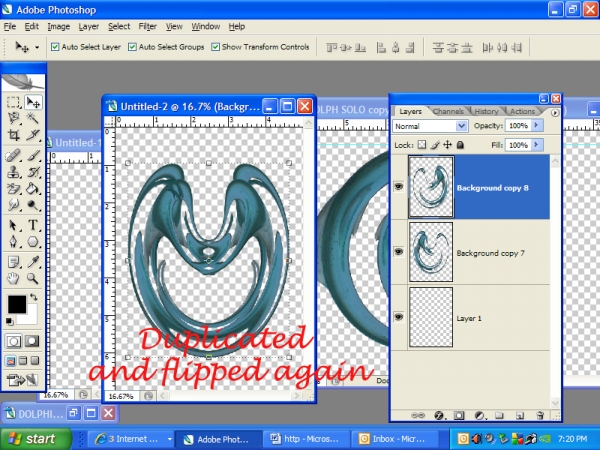The height and width of the screenshot is (450, 600).
Task: Select the Crop tool
Action: click(x=13, y=134)
